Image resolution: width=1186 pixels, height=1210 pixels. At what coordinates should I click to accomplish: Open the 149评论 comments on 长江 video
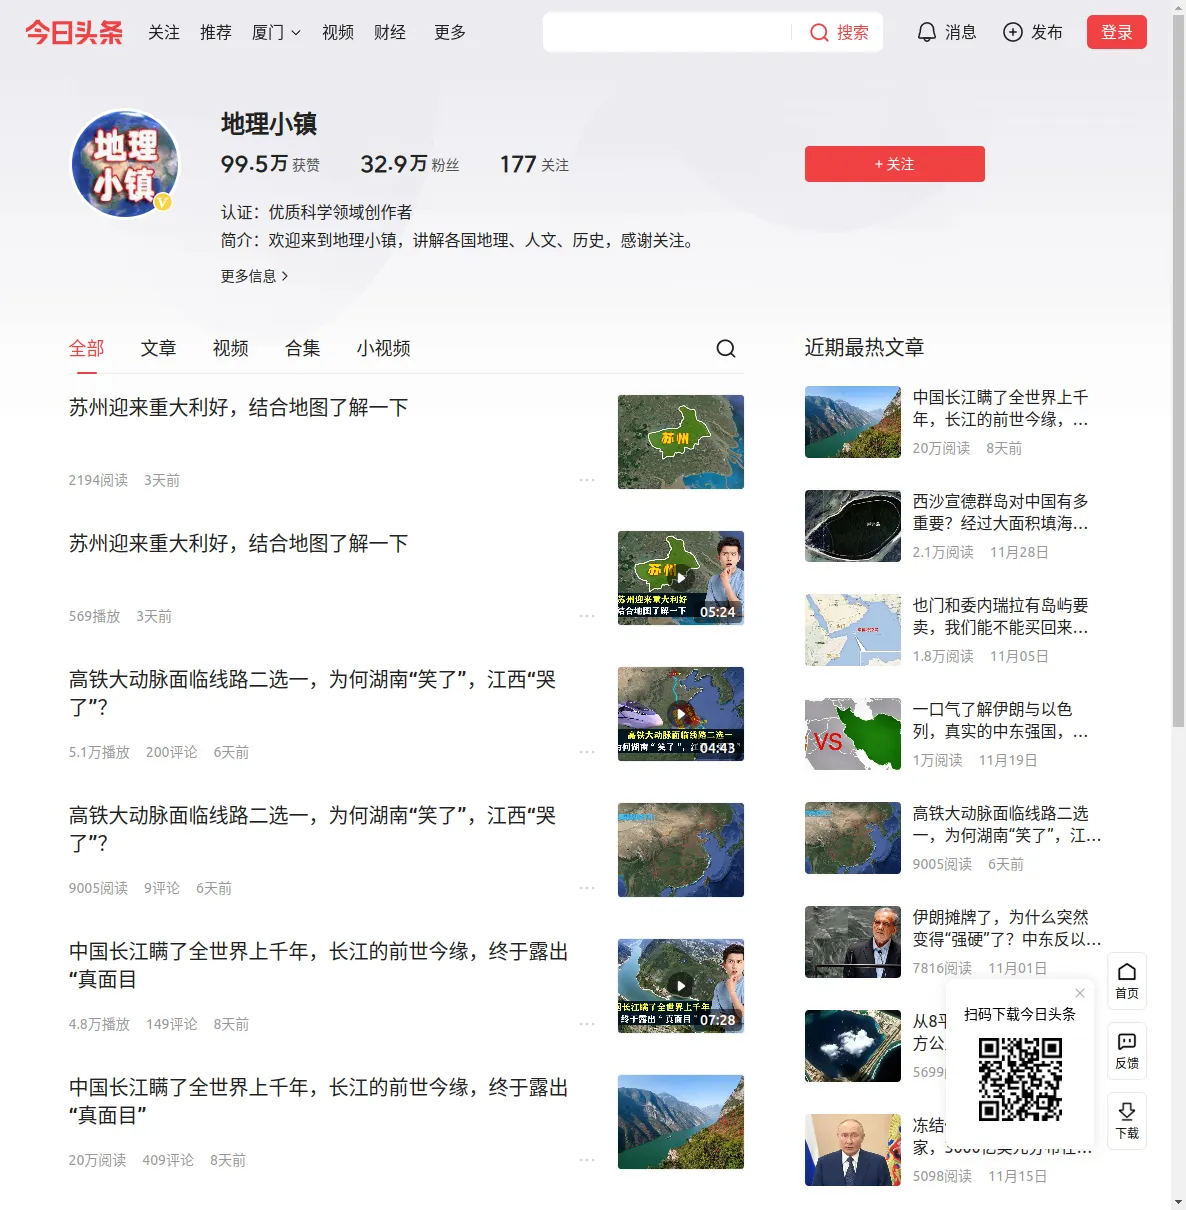coord(172,1024)
